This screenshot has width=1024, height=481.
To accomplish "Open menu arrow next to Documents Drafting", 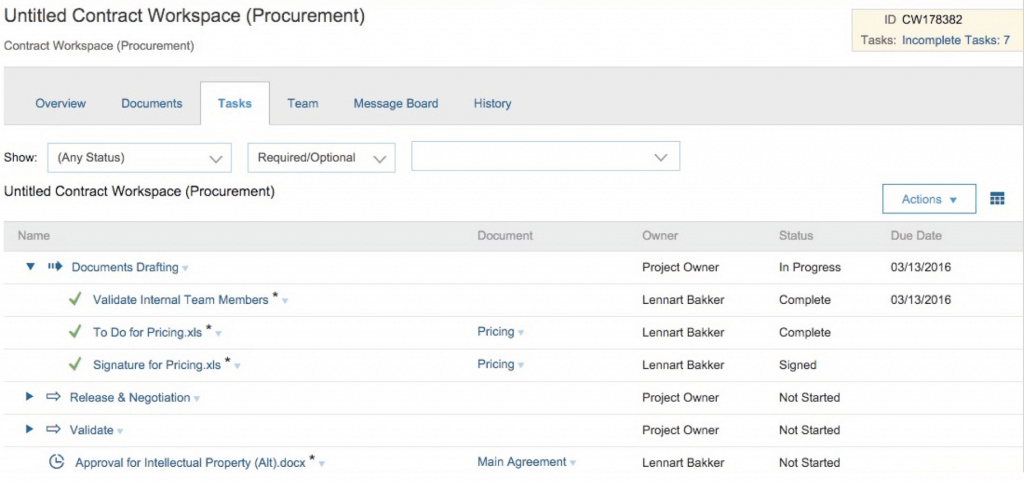I will coord(185,268).
